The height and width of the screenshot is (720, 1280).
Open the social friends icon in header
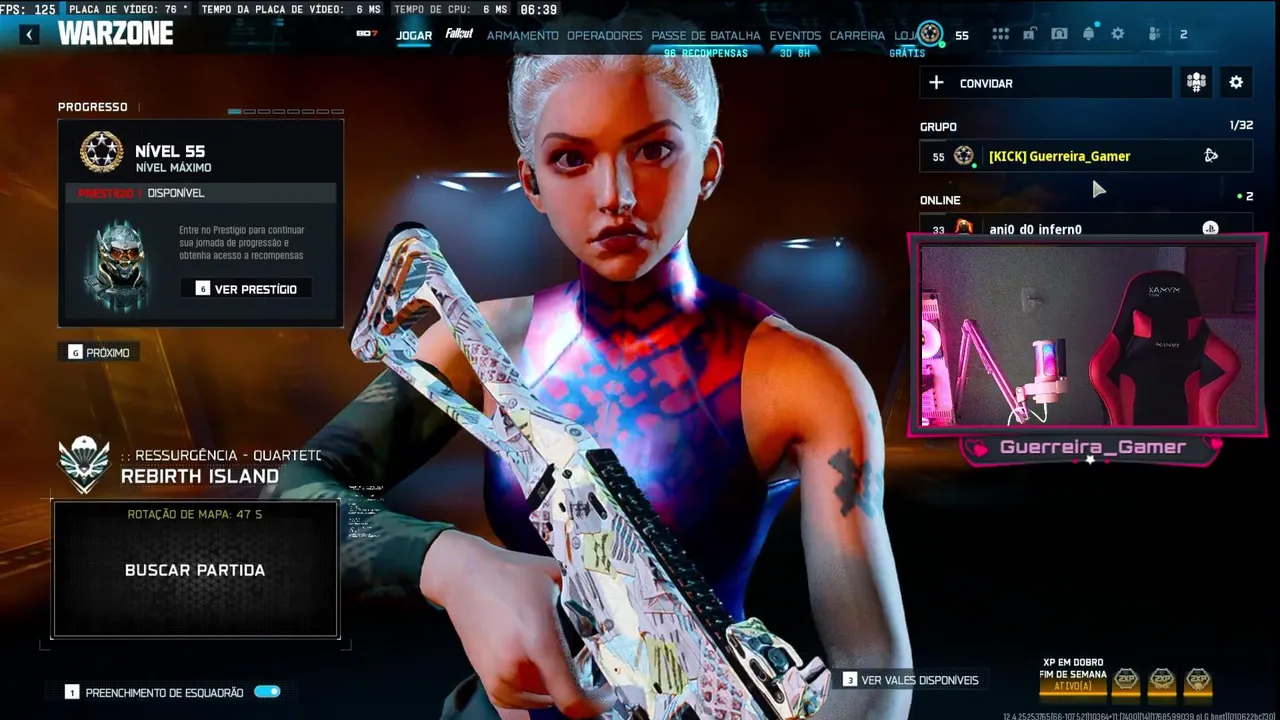click(1154, 34)
